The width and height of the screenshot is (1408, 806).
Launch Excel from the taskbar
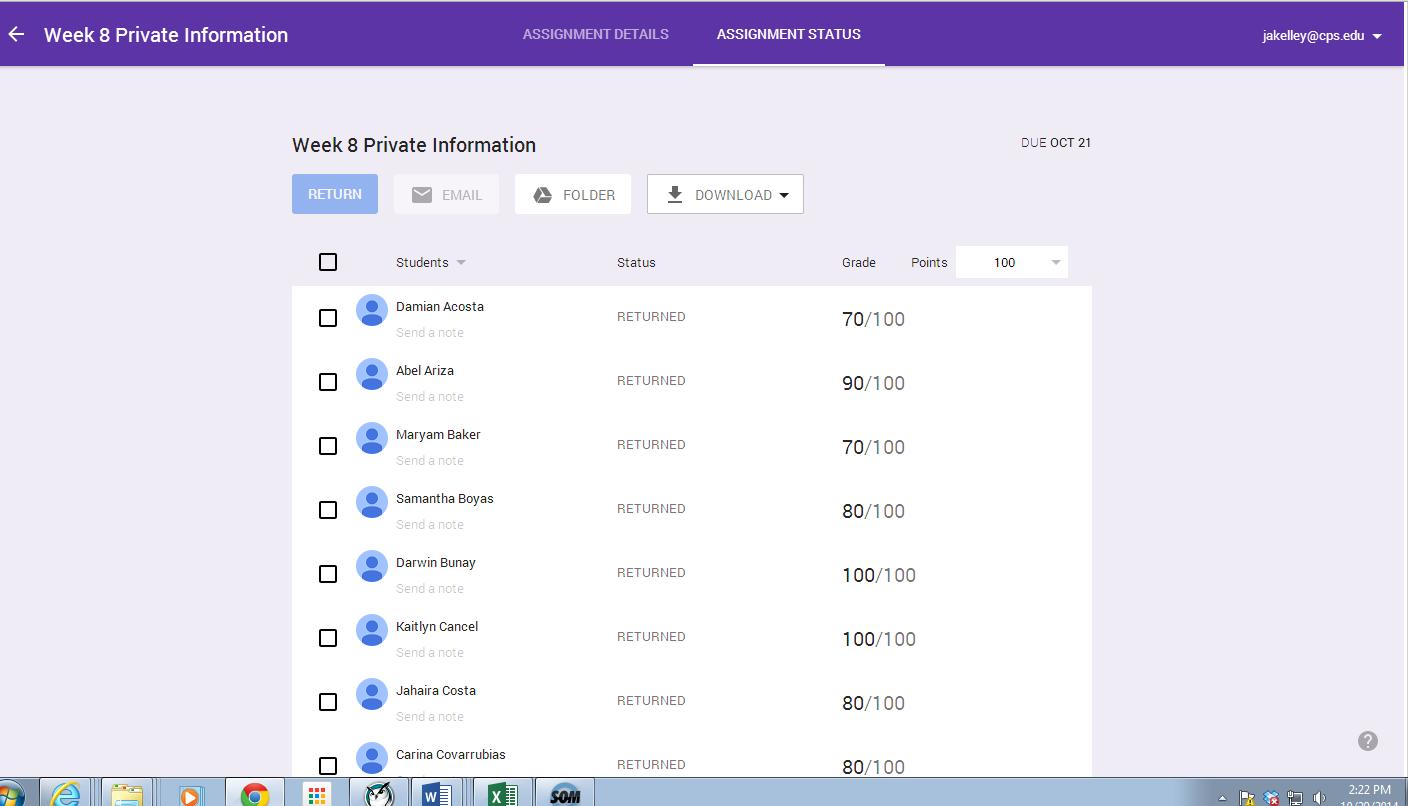(x=502, y=793)
